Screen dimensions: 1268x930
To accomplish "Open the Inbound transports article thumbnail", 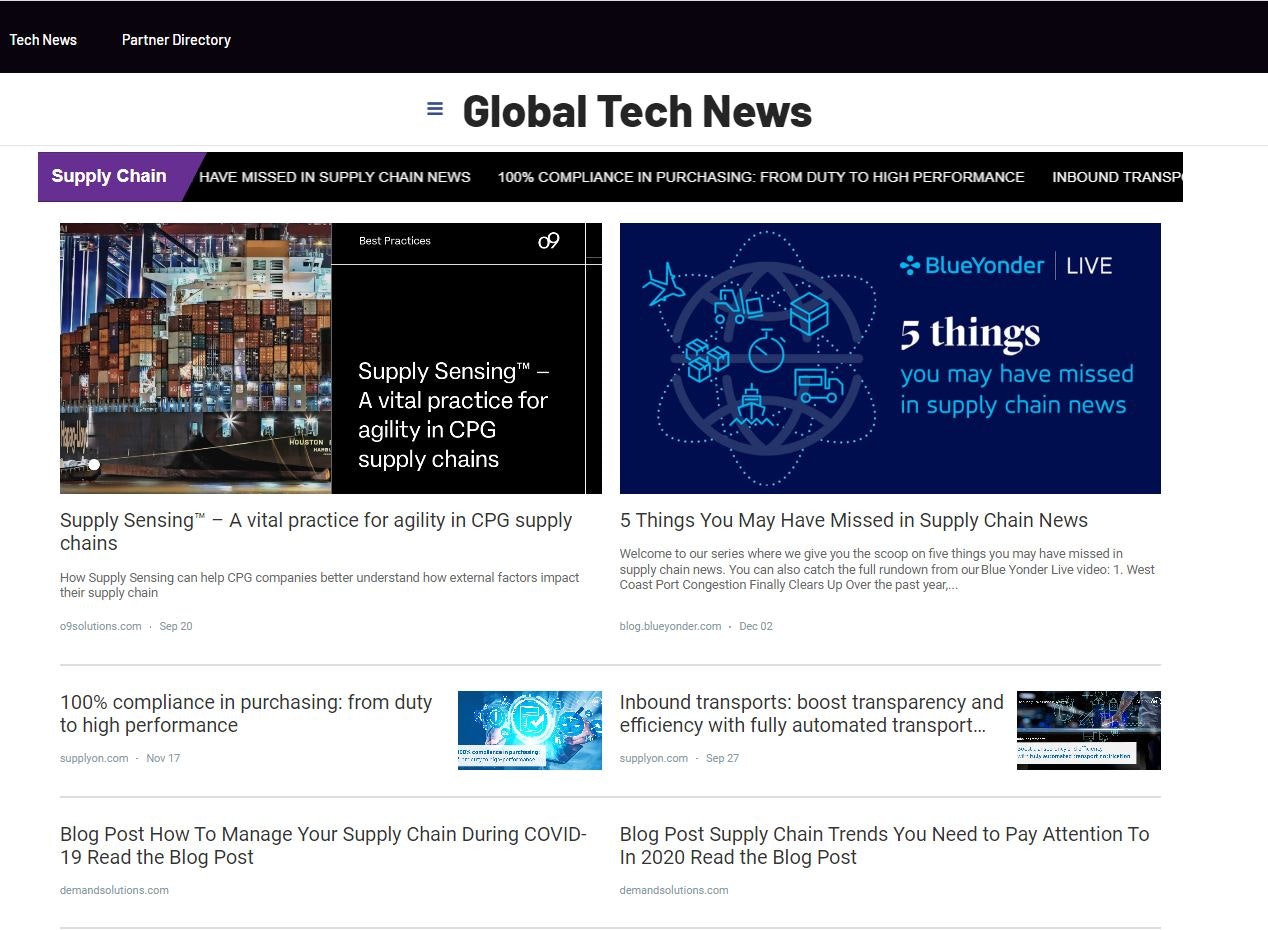I will click(x=1089, y=730).
